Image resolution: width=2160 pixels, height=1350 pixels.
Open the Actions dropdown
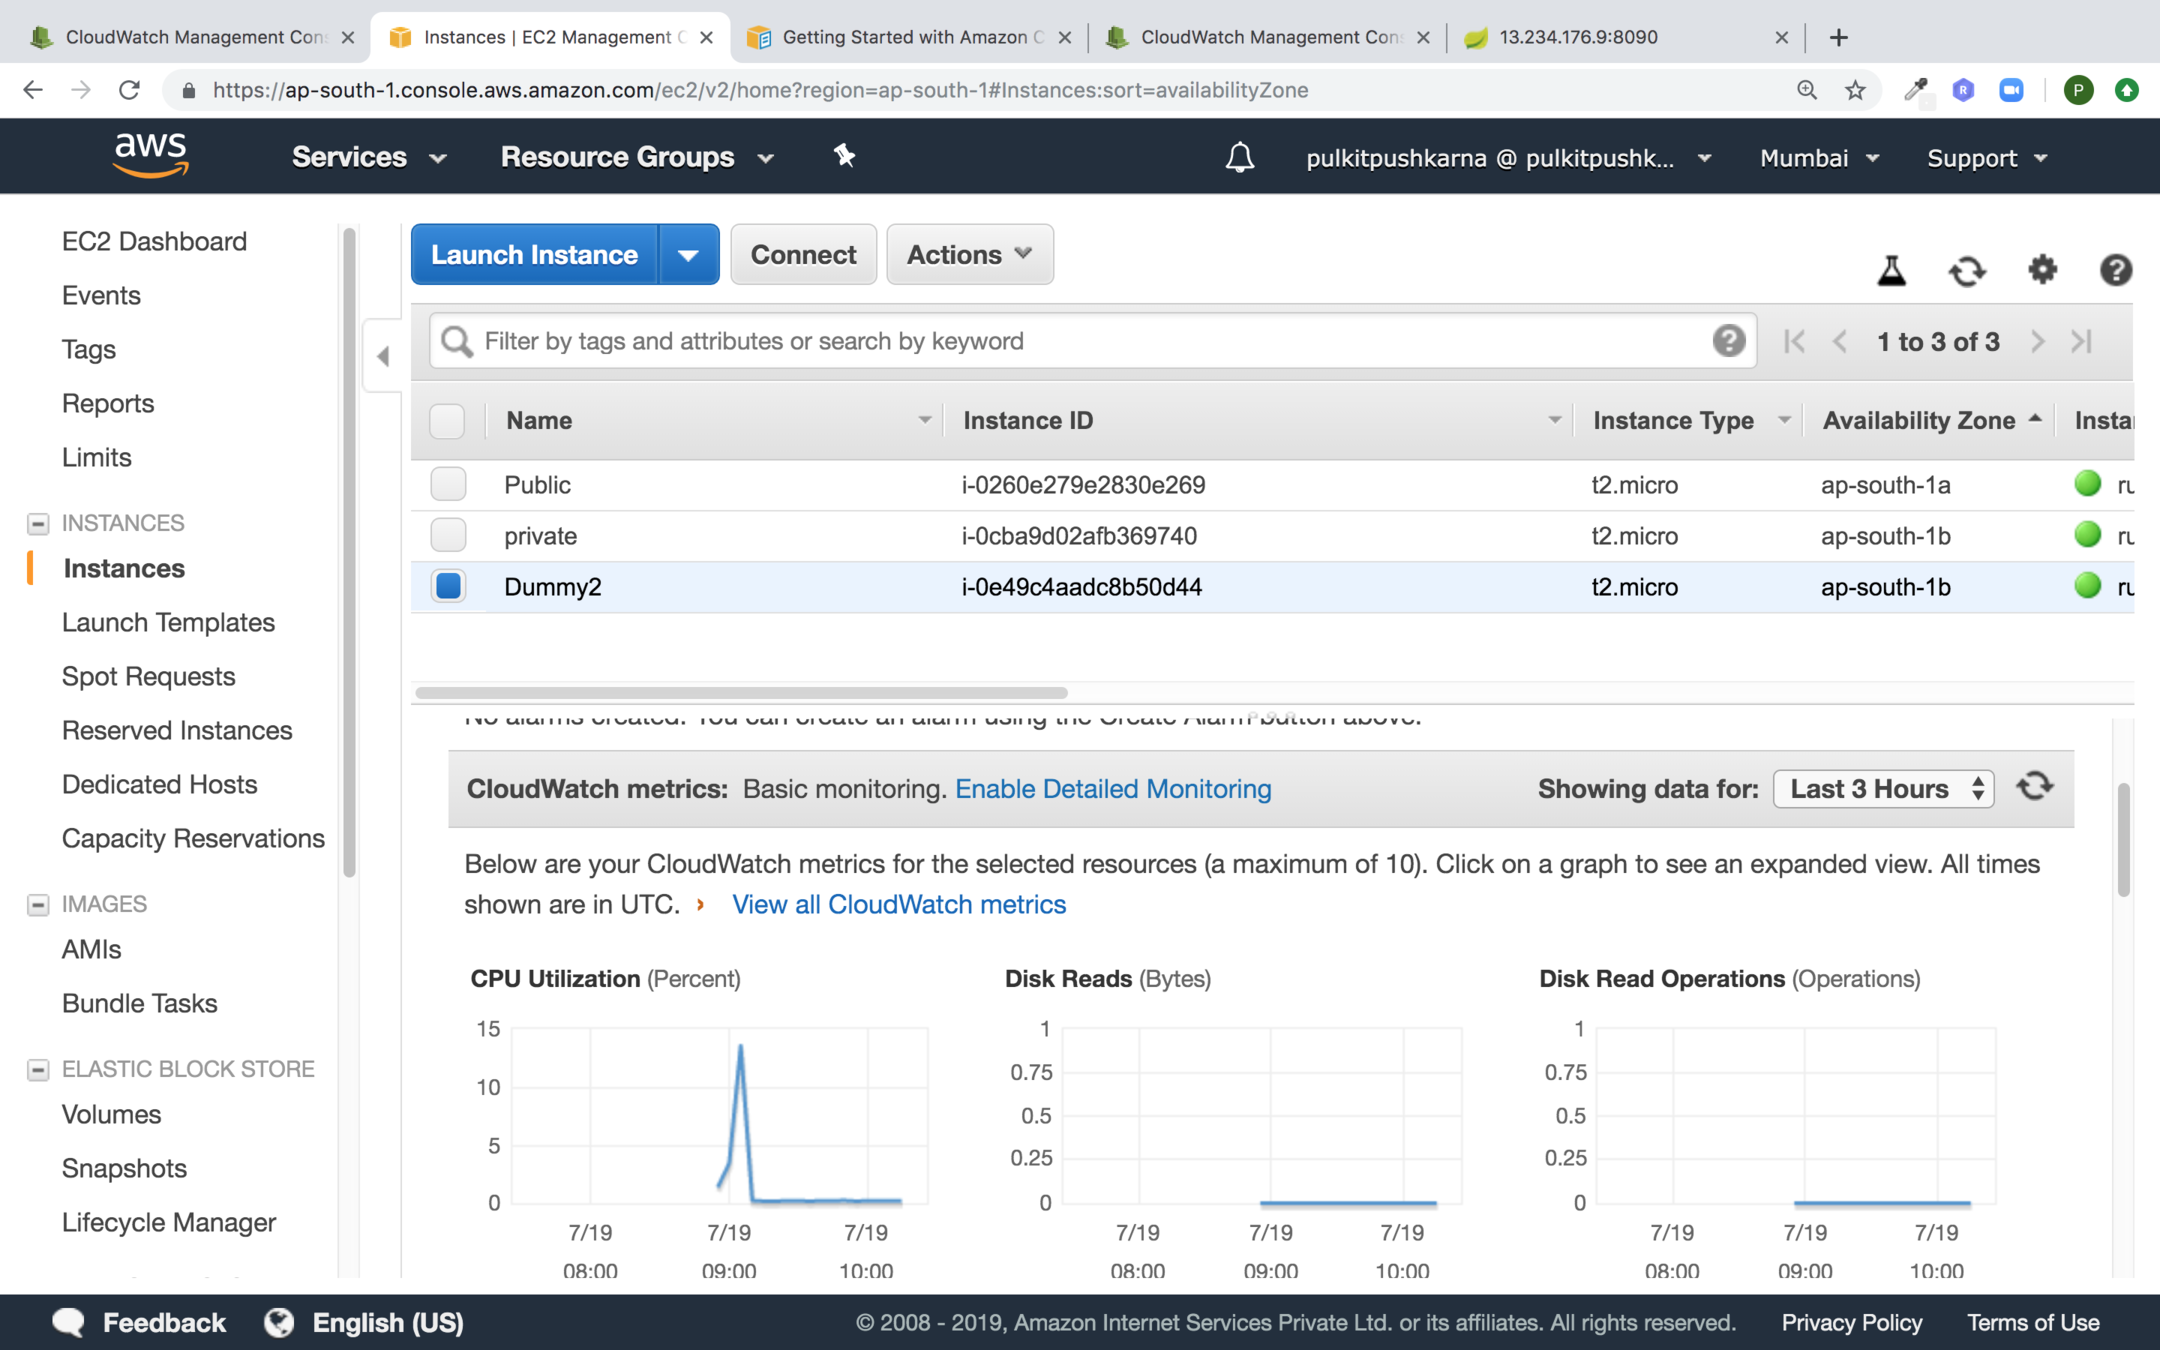(969, 255)
